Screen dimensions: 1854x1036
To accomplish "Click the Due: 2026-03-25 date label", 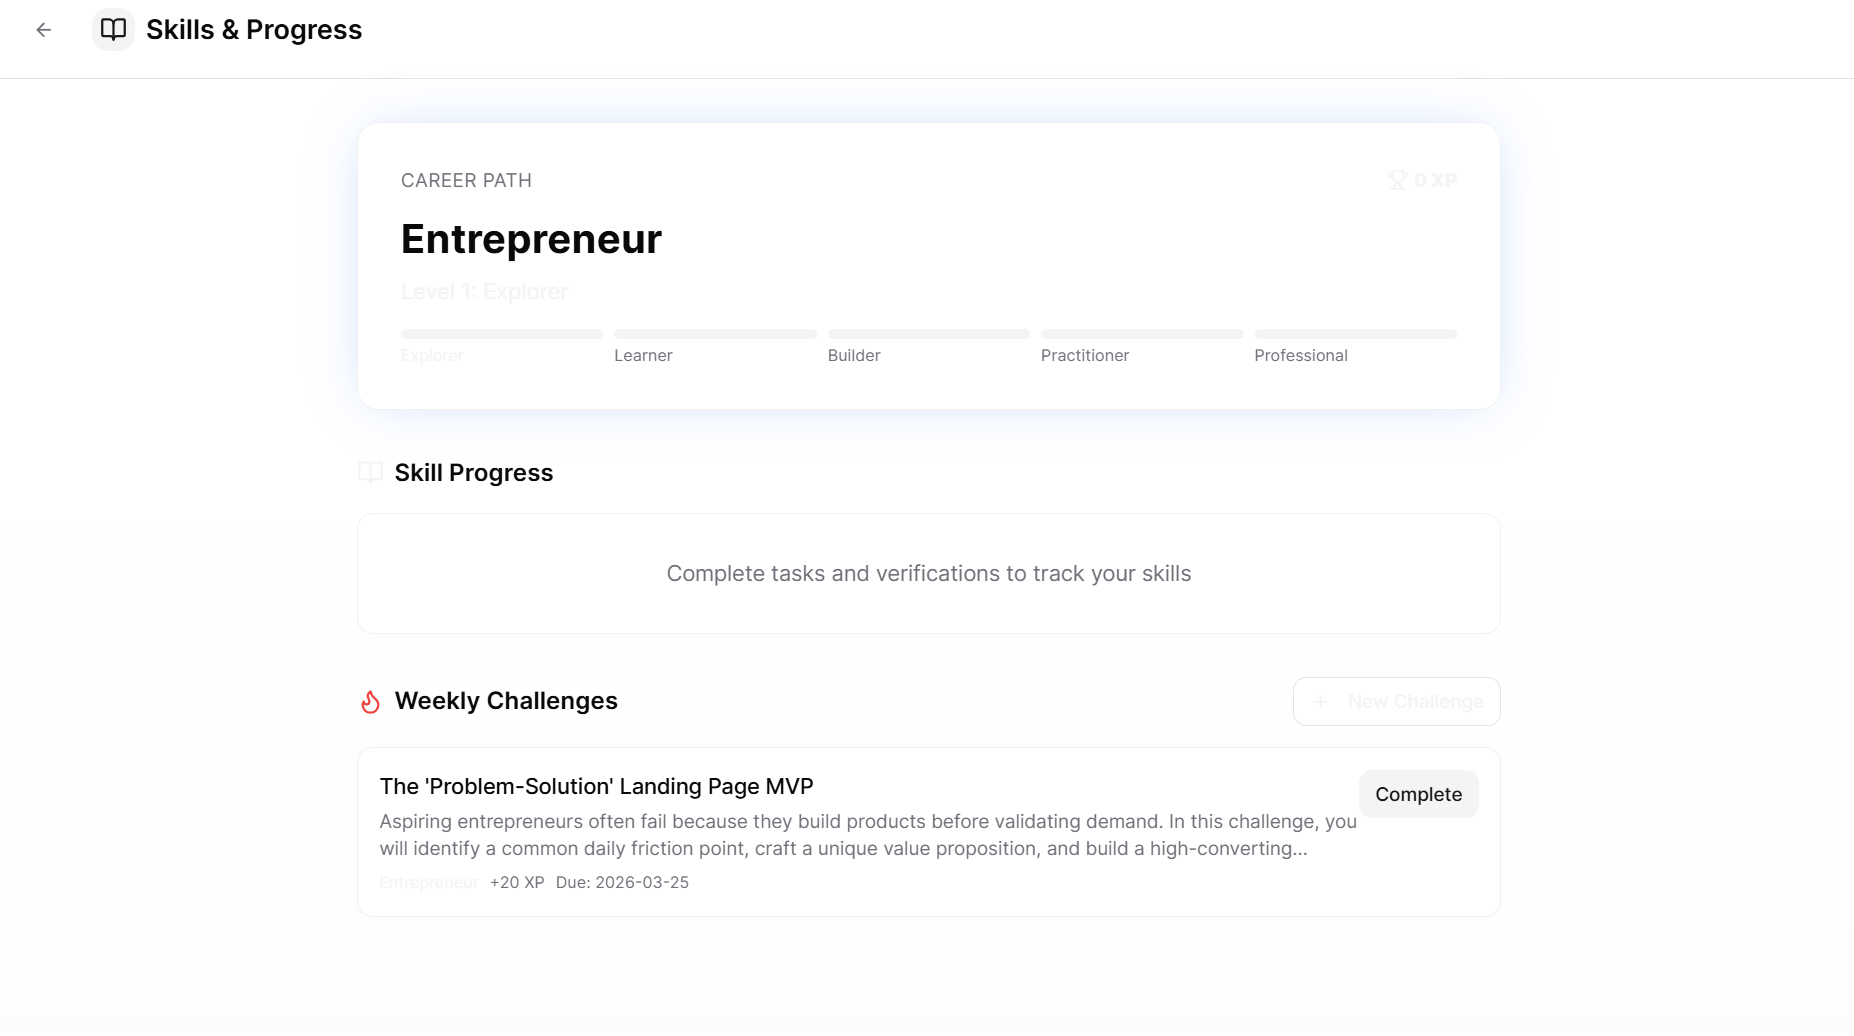I will pyautogui.click(x=622, y=882).
